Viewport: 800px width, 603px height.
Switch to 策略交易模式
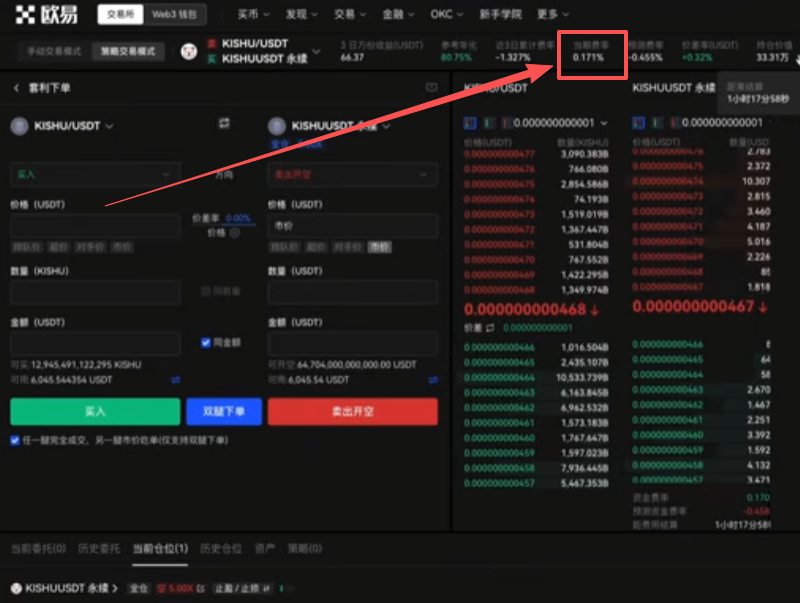128,51
